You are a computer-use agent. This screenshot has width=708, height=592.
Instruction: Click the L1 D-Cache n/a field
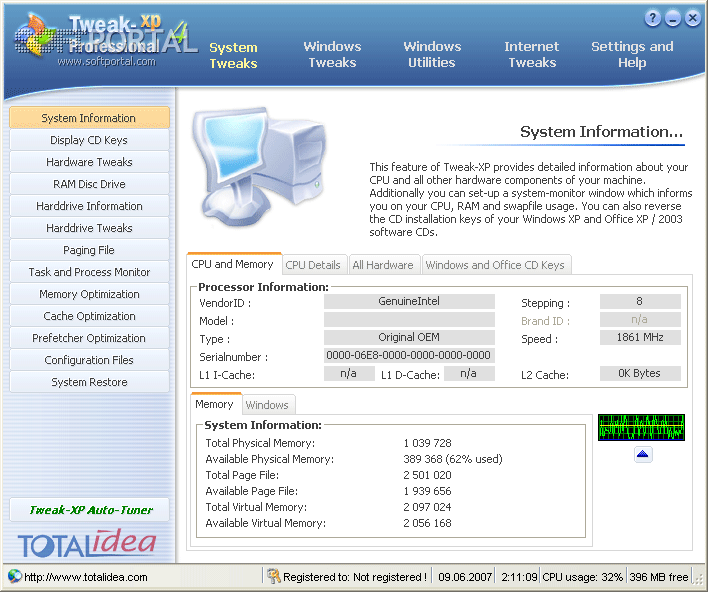pyautogui.click(x=469, y=373)
